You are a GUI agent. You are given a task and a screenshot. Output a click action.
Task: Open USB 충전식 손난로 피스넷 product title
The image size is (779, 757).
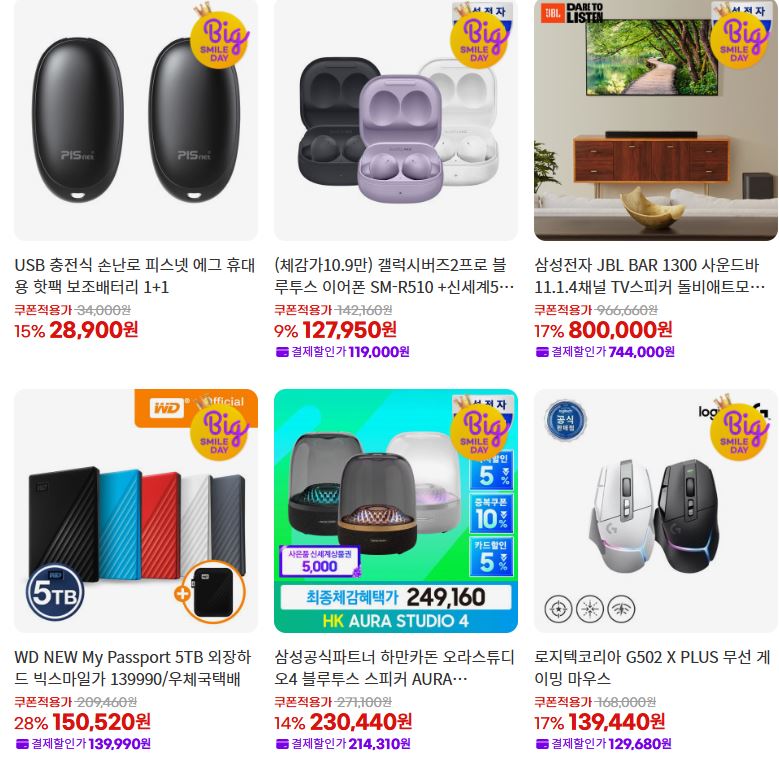click(x=135, y=276)
